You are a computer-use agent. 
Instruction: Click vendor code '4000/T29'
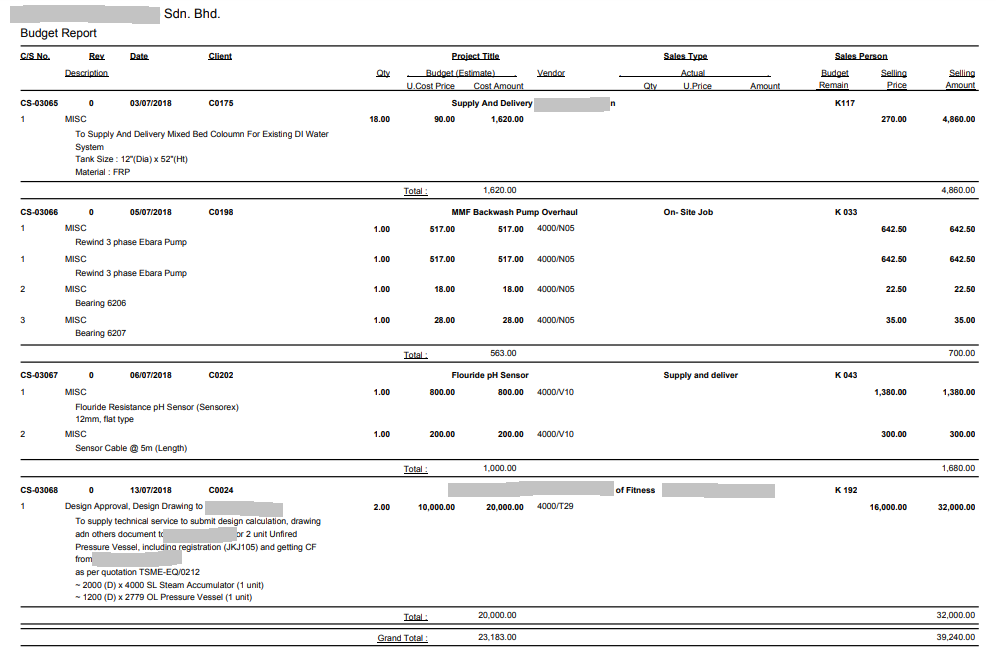coord(555,506)
